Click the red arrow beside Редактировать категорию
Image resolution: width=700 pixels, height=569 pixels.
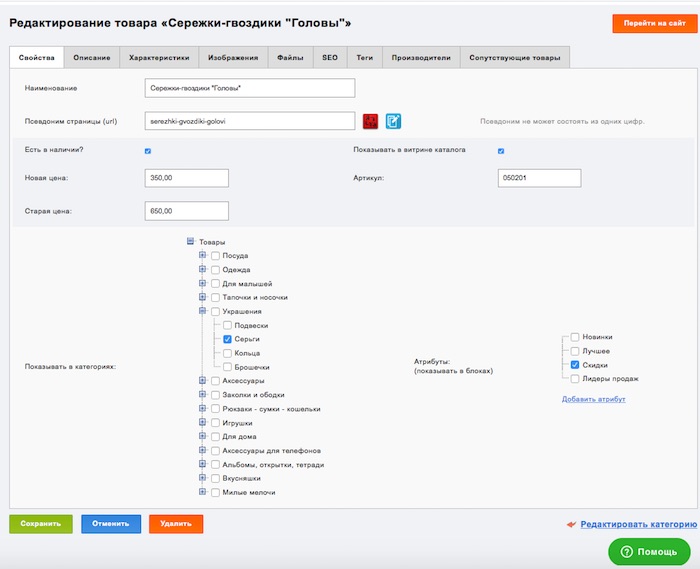tap(571, 524)
